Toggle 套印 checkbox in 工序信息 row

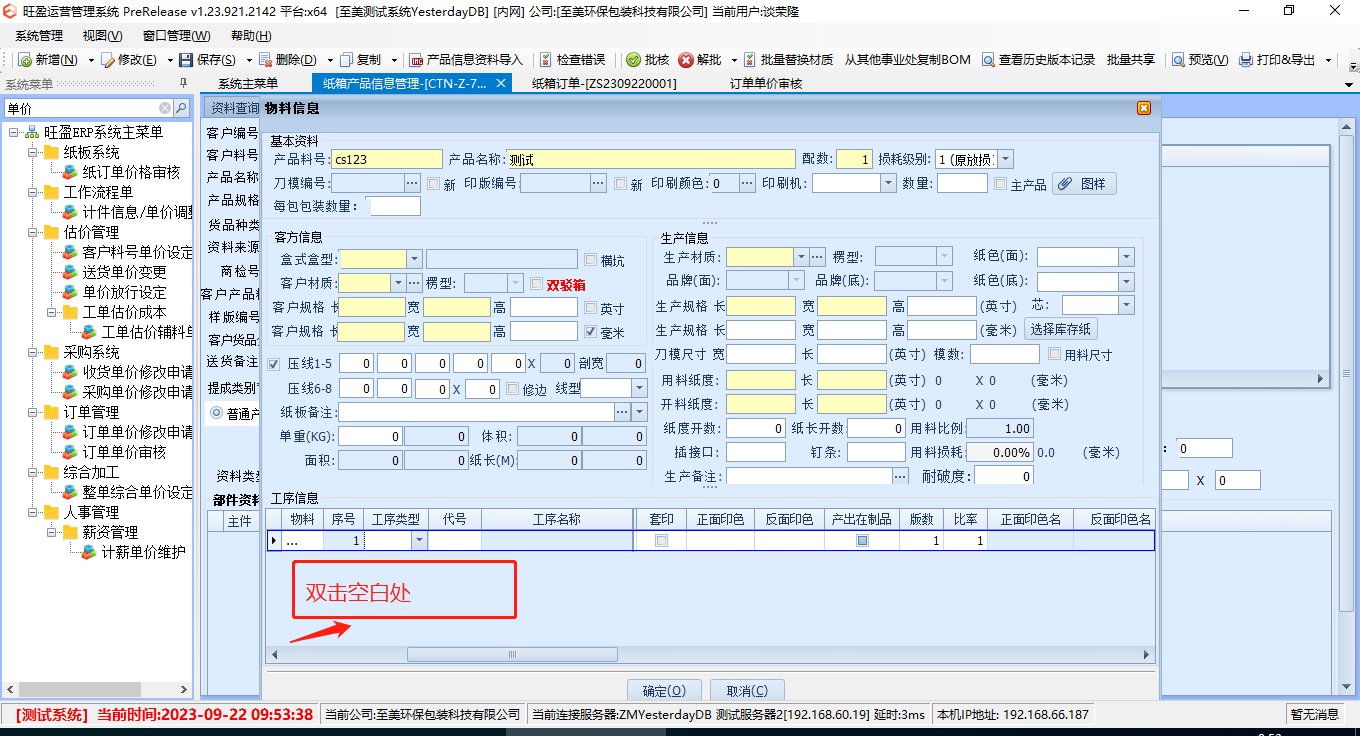pyautogui.click(x=661, y=541)
